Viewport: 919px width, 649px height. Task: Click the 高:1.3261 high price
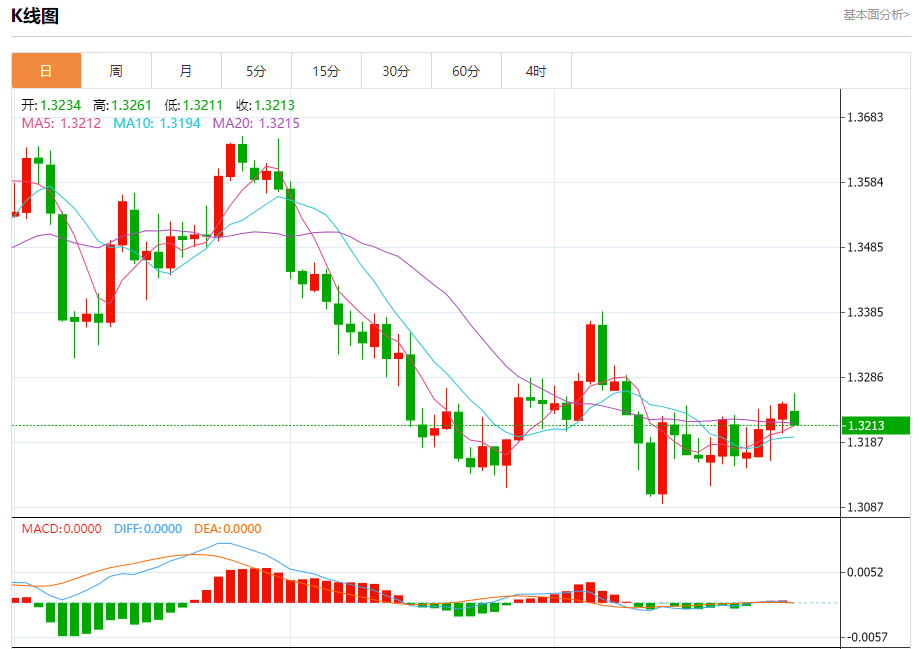click(x=122, y=106)
